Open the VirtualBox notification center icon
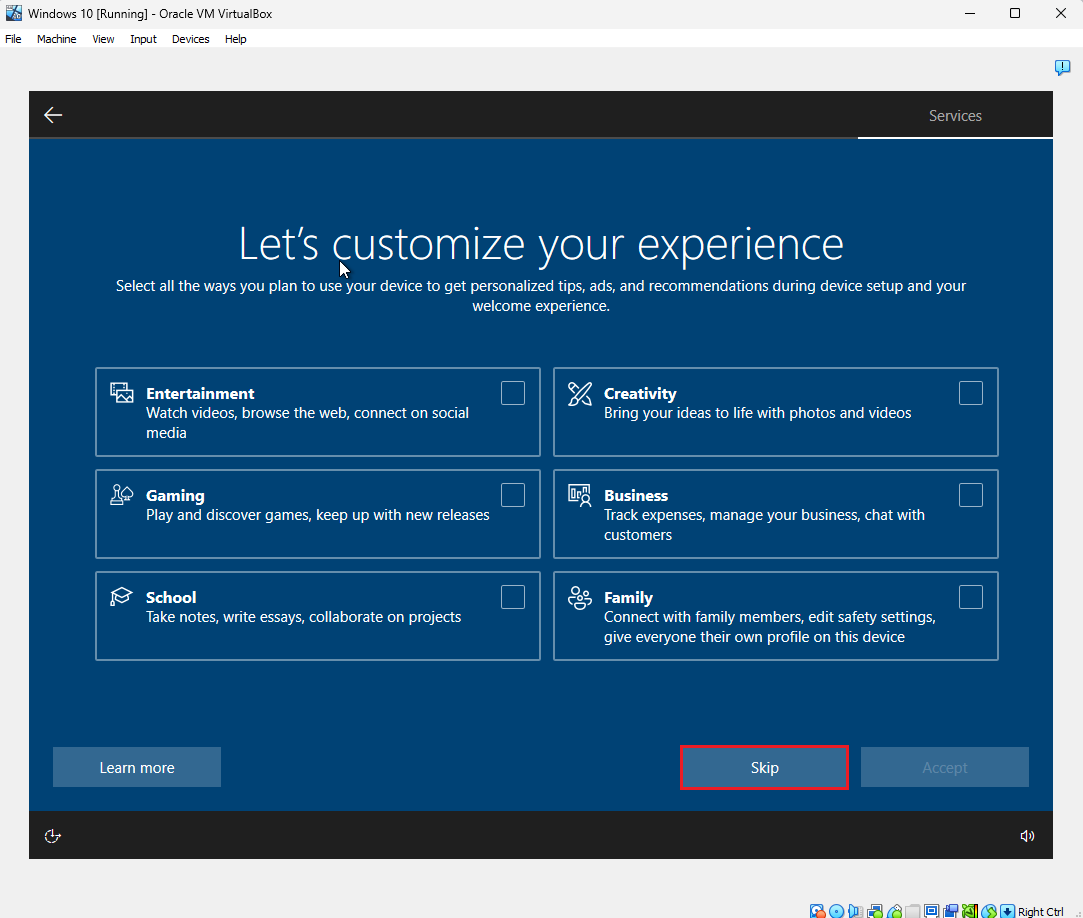The image size is (1083, 918). 1062,67
